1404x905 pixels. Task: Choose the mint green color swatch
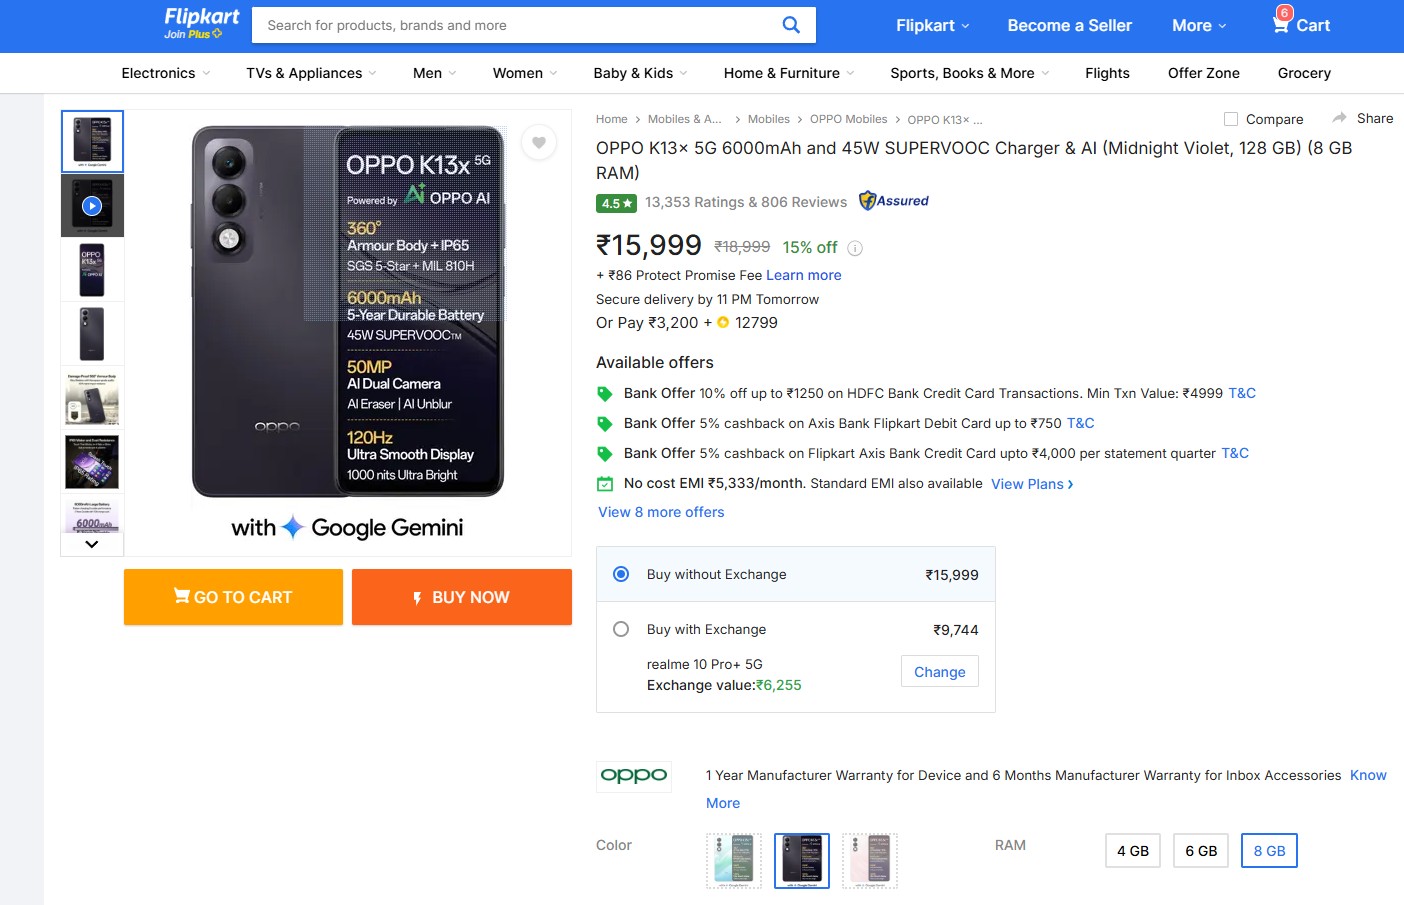(734, 860)
